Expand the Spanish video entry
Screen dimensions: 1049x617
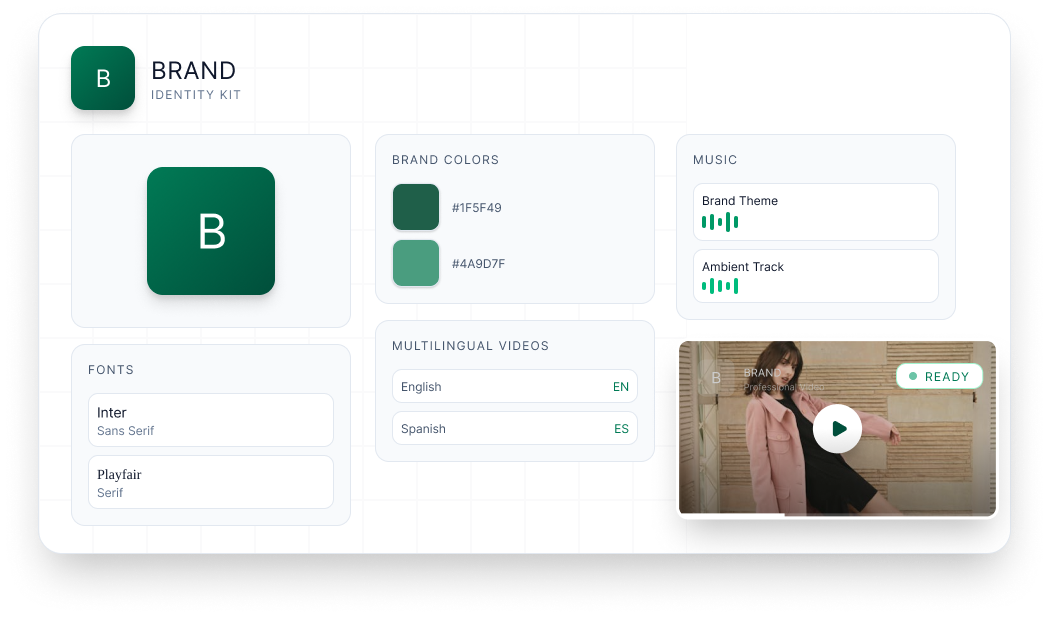click(514, 428)
